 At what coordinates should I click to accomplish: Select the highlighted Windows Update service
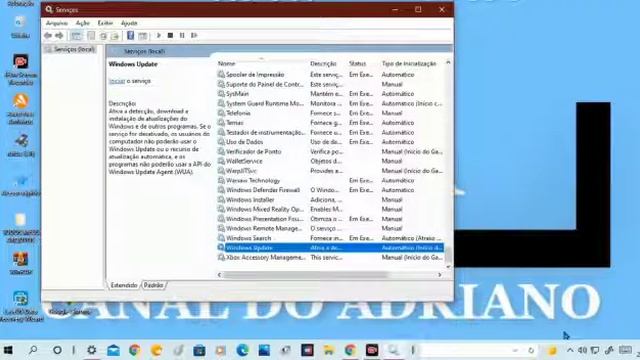click(331, 248)
